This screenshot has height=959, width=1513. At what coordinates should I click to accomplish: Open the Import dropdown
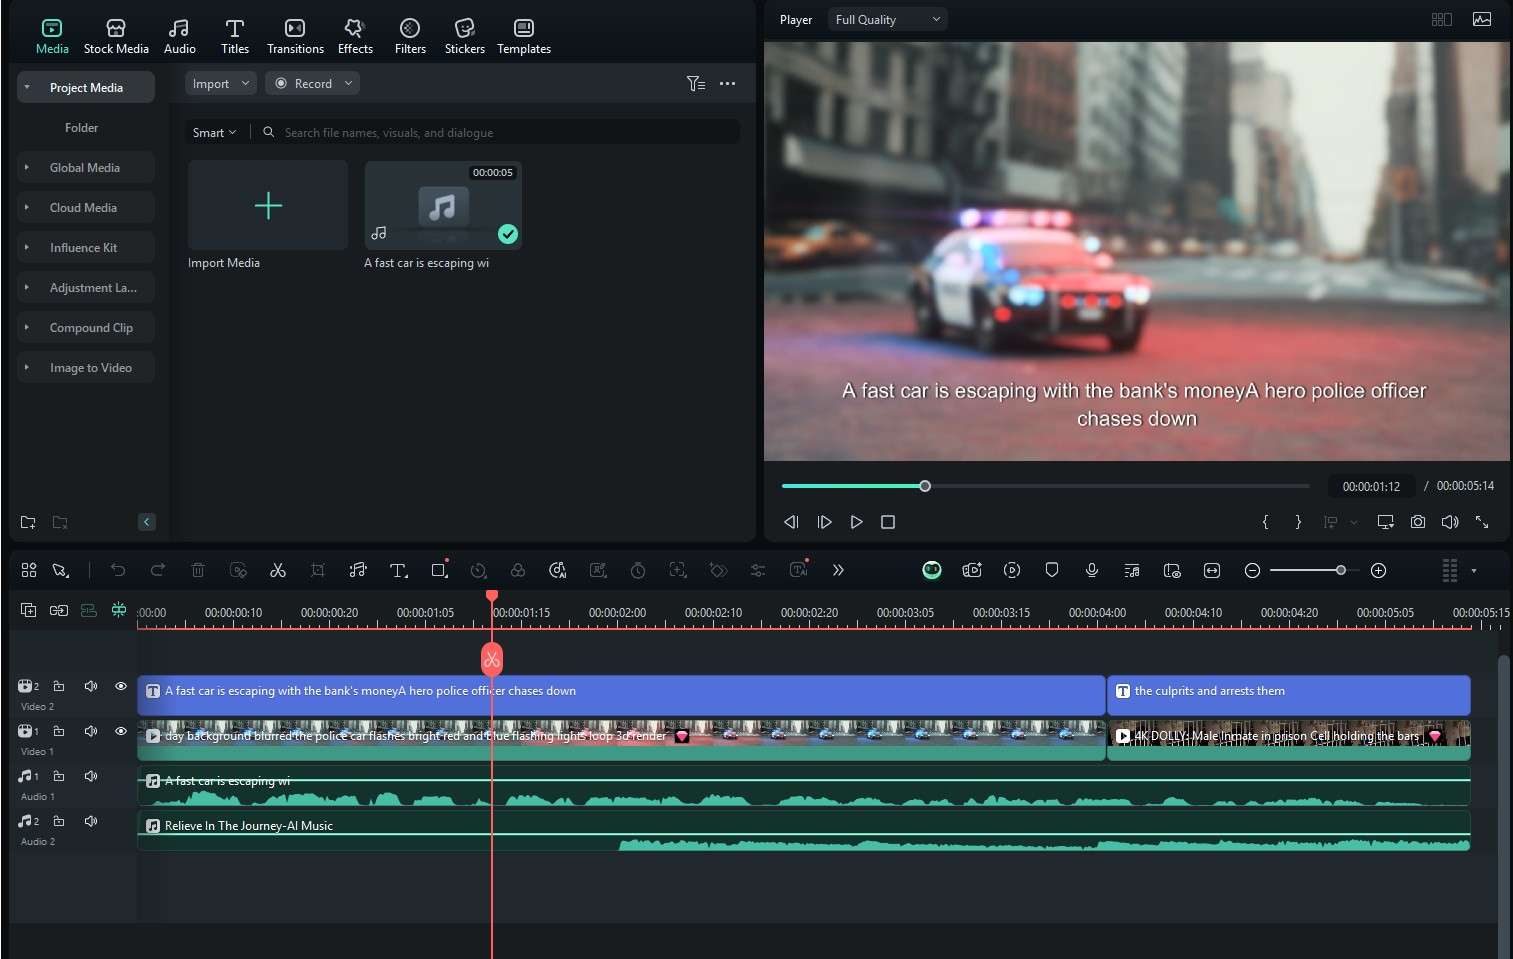221,84
